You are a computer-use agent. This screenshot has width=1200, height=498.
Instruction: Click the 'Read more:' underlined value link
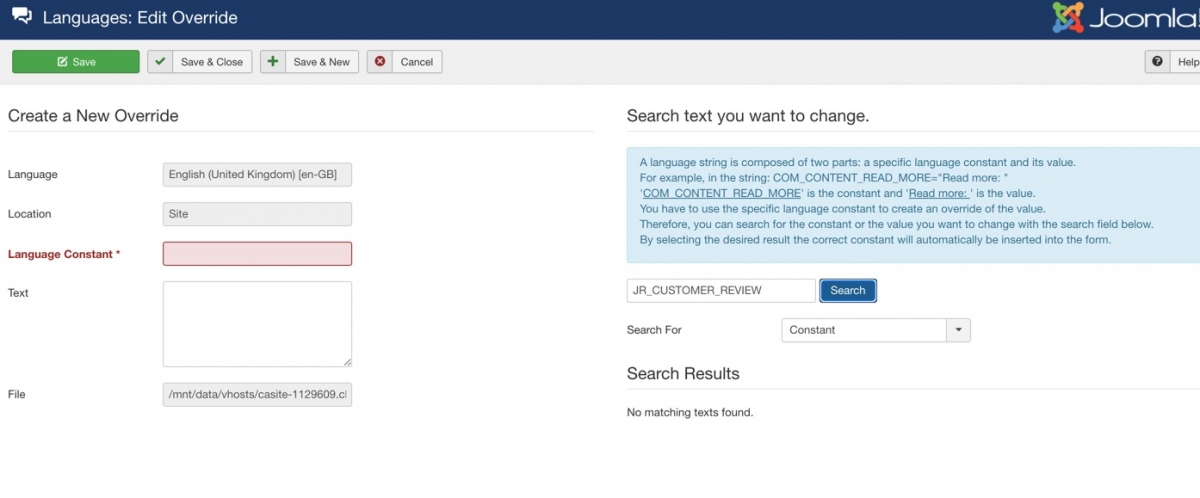point(940,193)
